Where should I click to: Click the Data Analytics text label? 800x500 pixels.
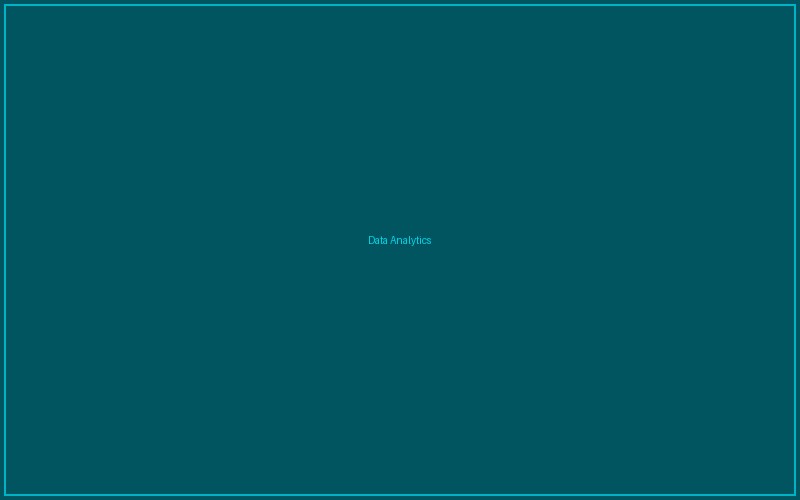(x=399, y=240)
